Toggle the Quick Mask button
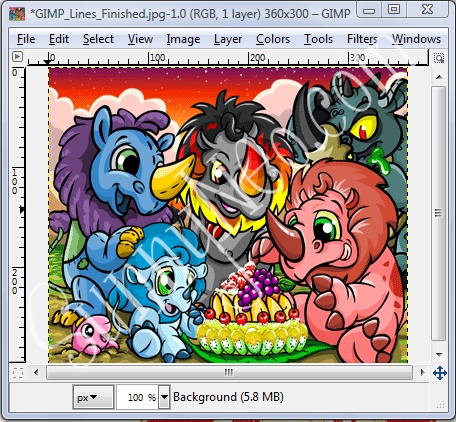This screenshot has width=456, height=422. tap(18, 372)
